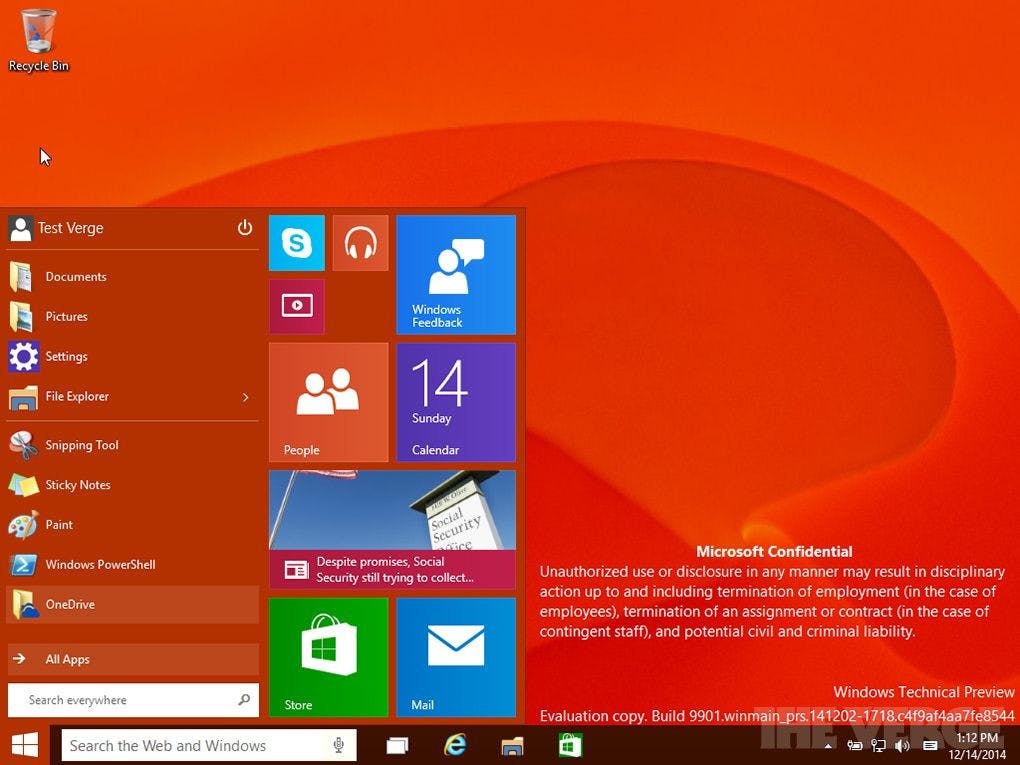
Task: Open Windows PowerShell
Action: [x=101, y=564]
